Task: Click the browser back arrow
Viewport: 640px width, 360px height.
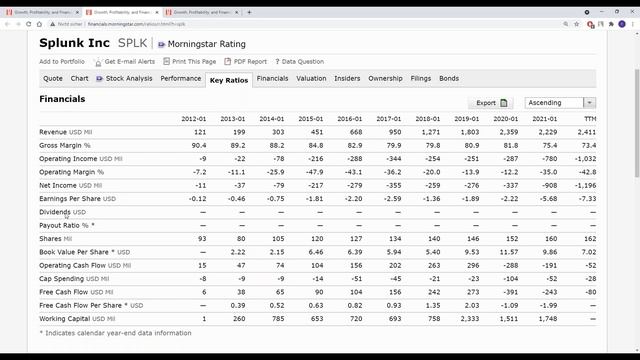Action: coord(7,24)
